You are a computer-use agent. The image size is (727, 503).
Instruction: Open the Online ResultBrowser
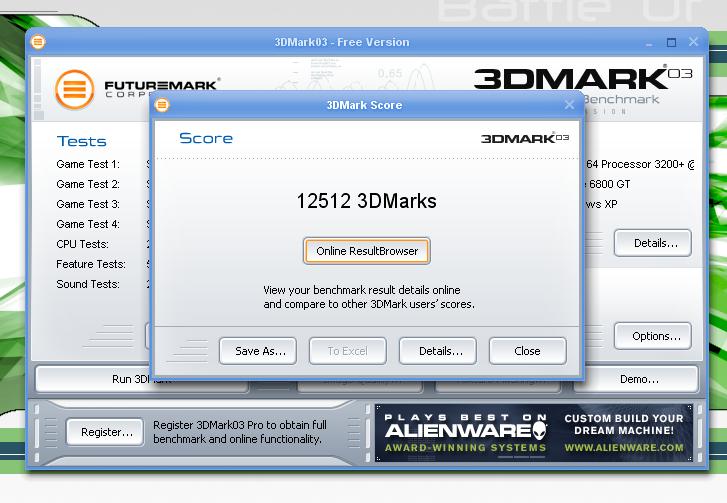coord(367,251)
